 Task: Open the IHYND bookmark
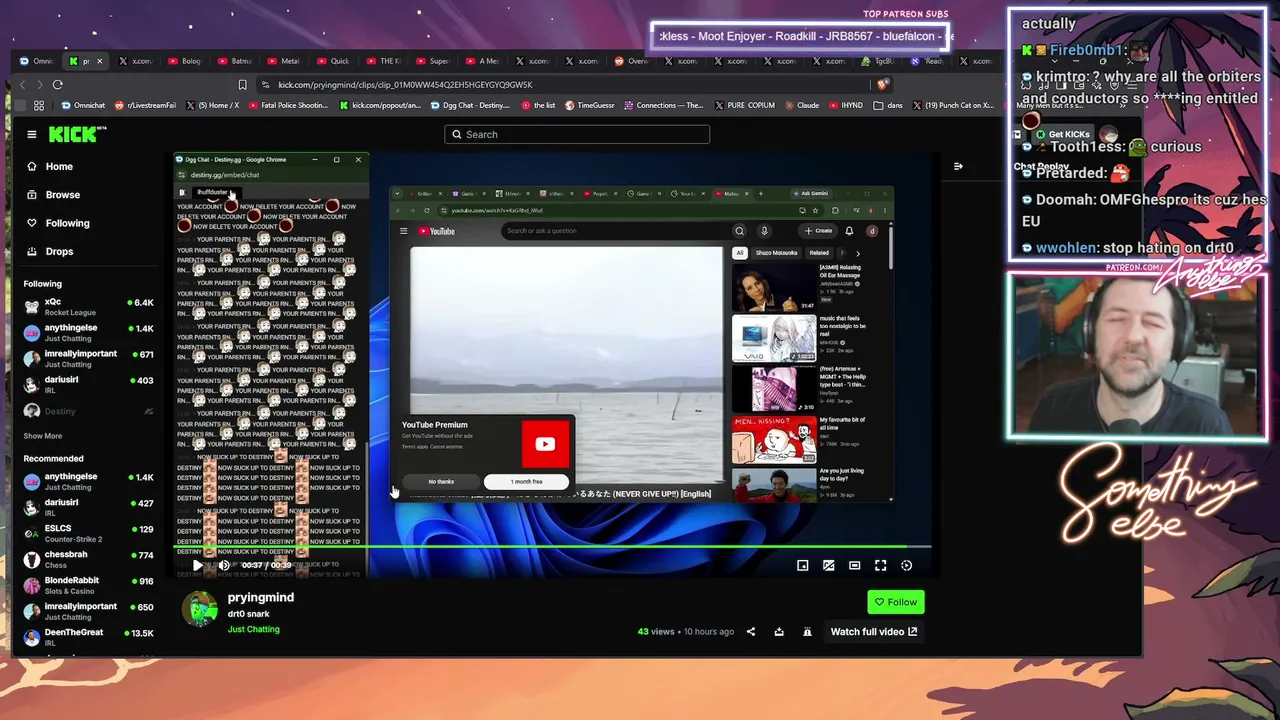tap(846, 105)
